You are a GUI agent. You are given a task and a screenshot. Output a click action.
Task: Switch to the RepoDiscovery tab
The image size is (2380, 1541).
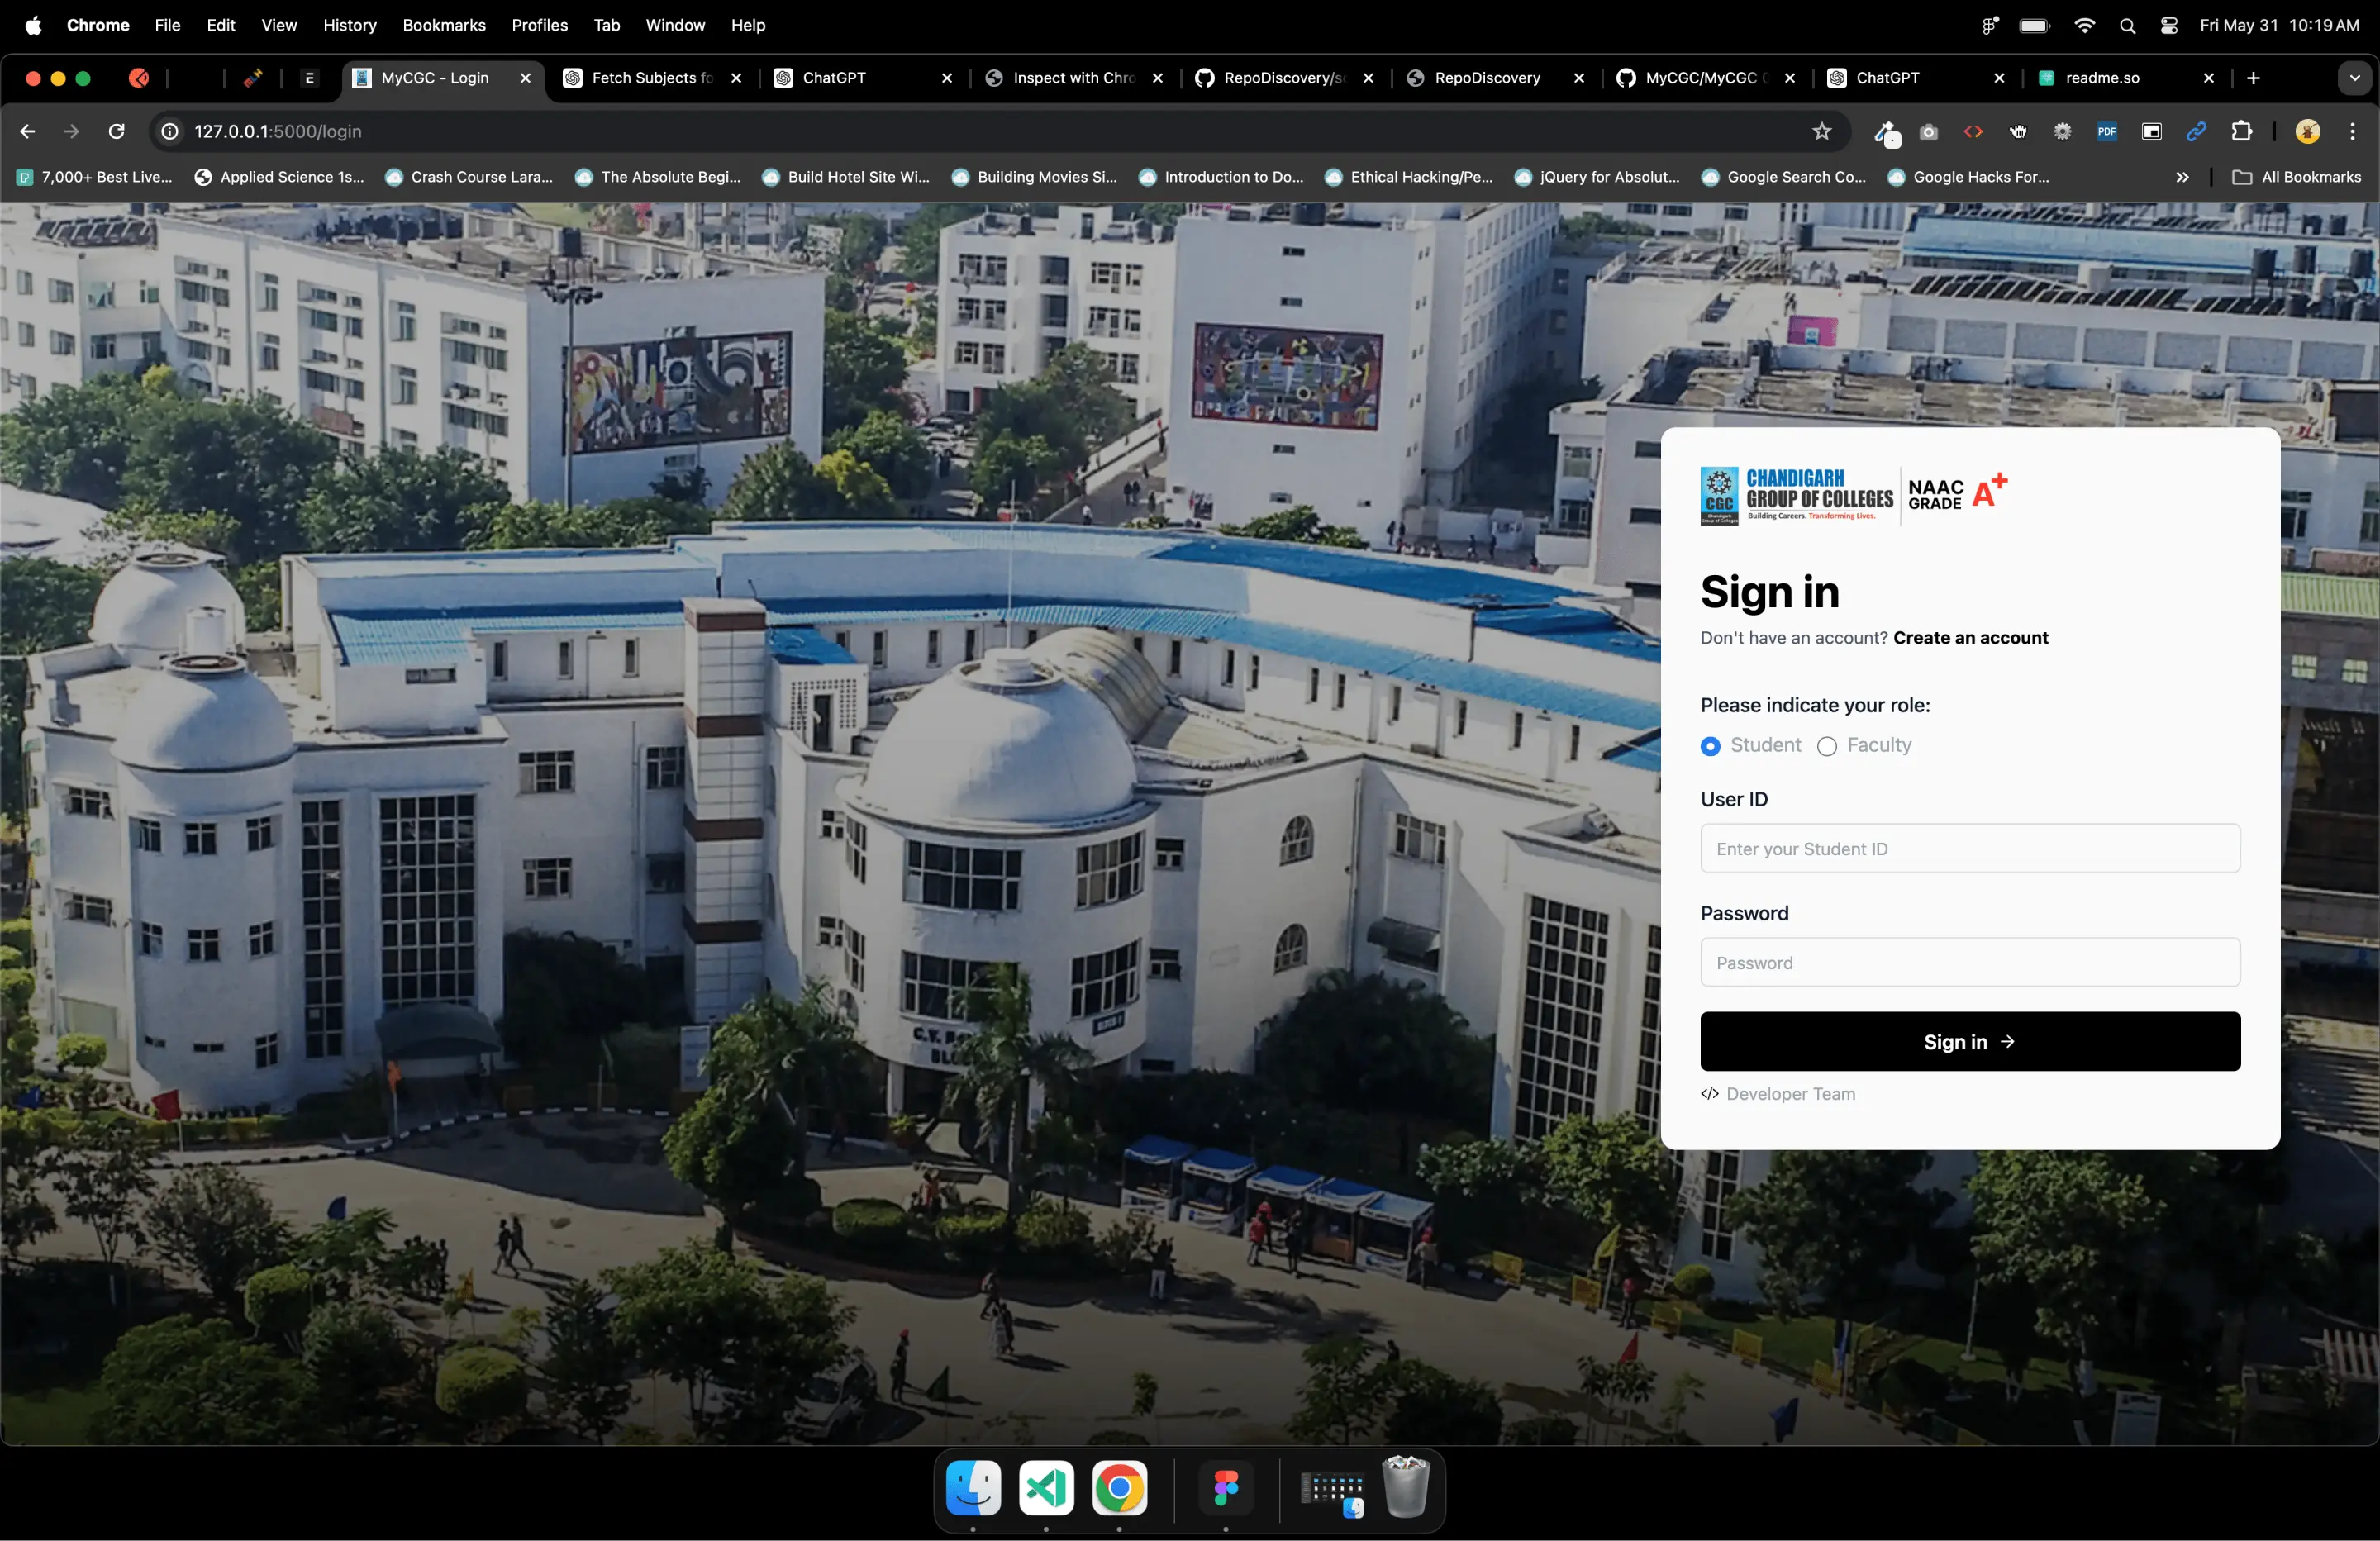[x=1487, y=78]
